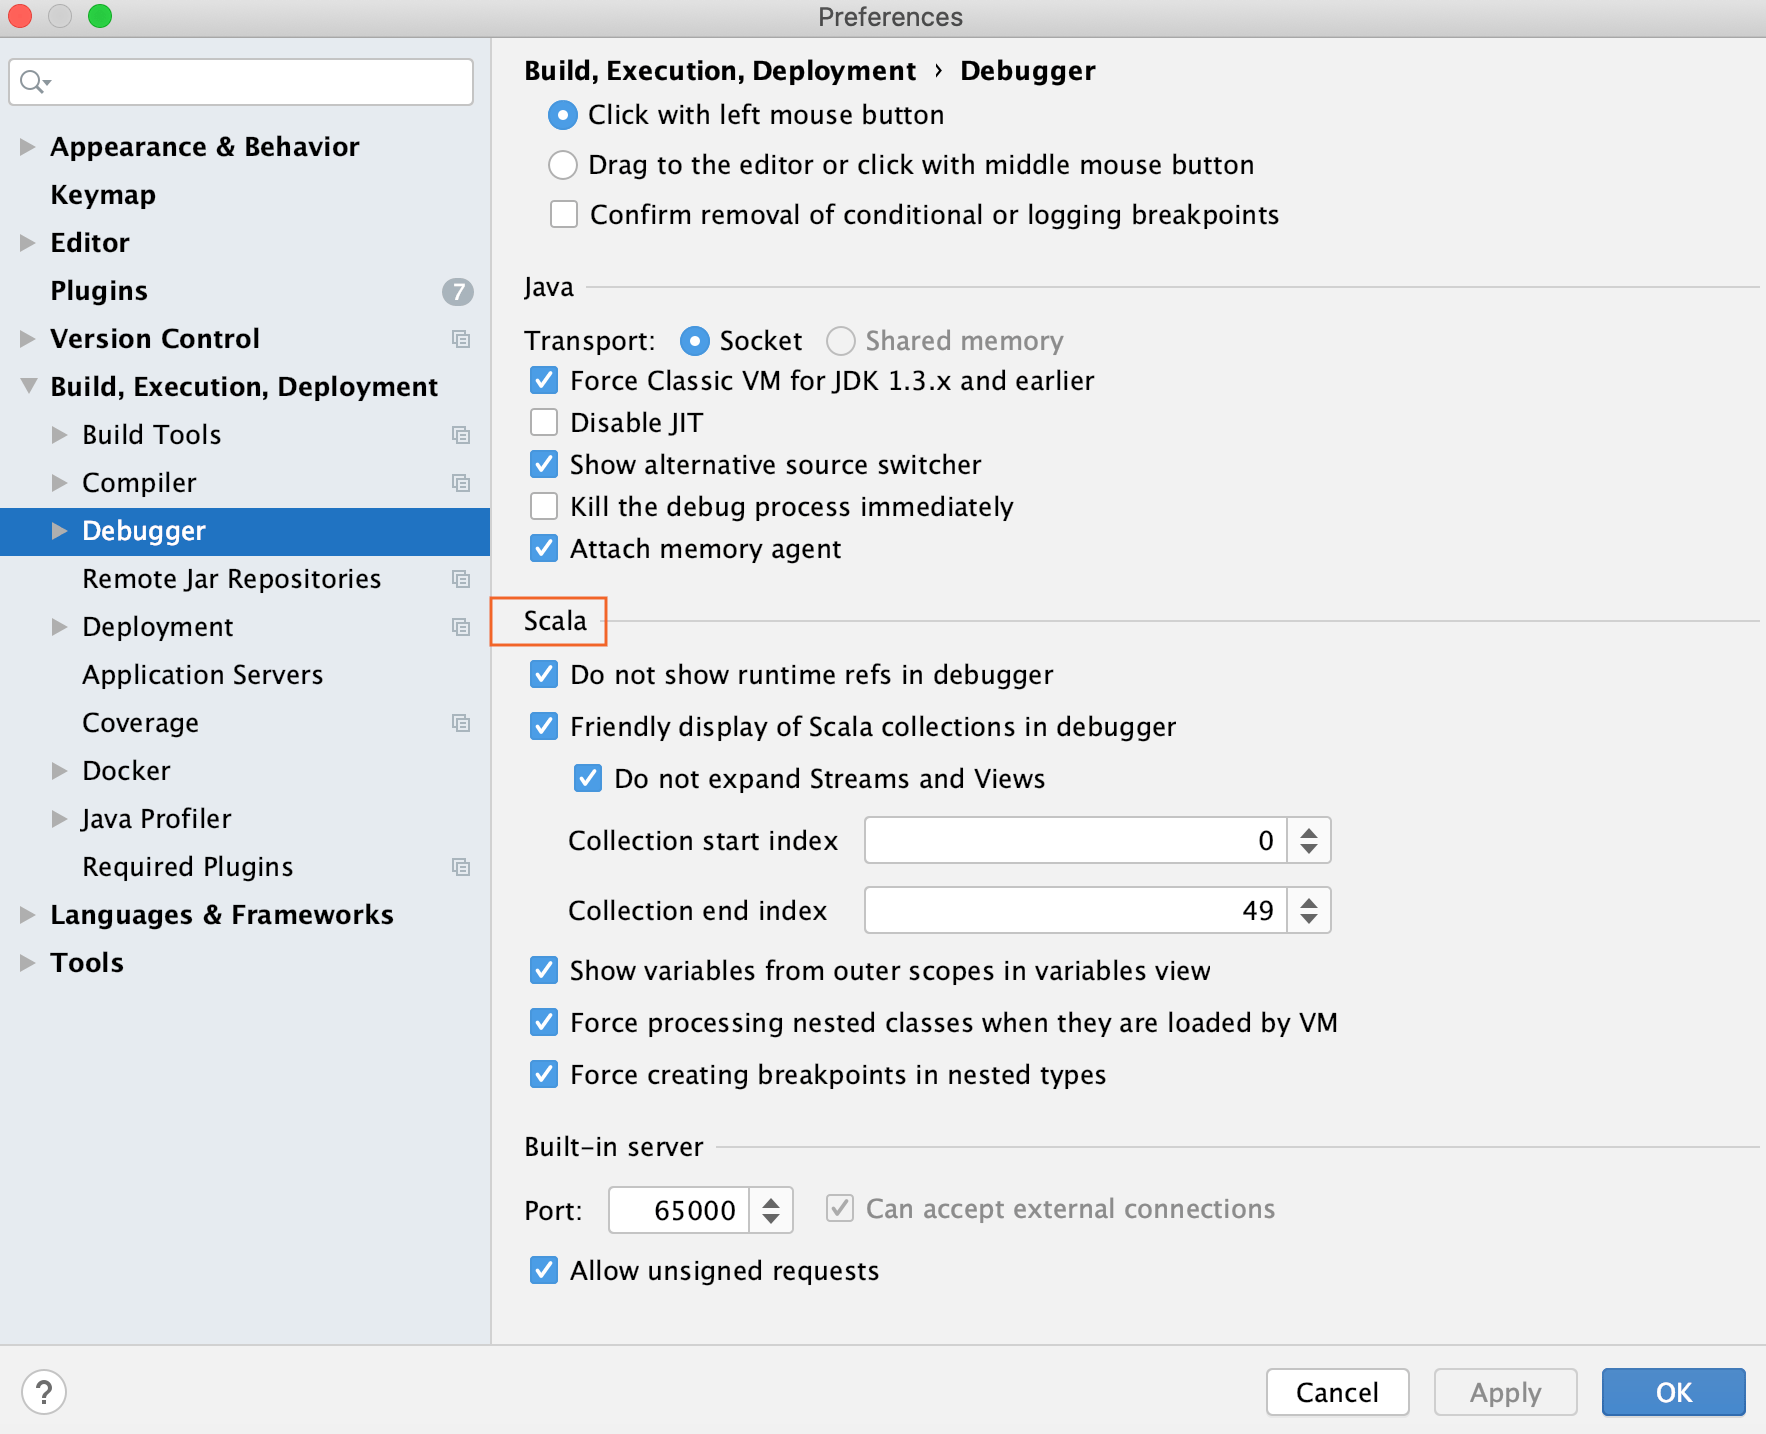Image resolution: width=1766 pixels, height=1434 pixels.
Task: Toggle Attach memory agent checkbox
Action: click(544, 549)
